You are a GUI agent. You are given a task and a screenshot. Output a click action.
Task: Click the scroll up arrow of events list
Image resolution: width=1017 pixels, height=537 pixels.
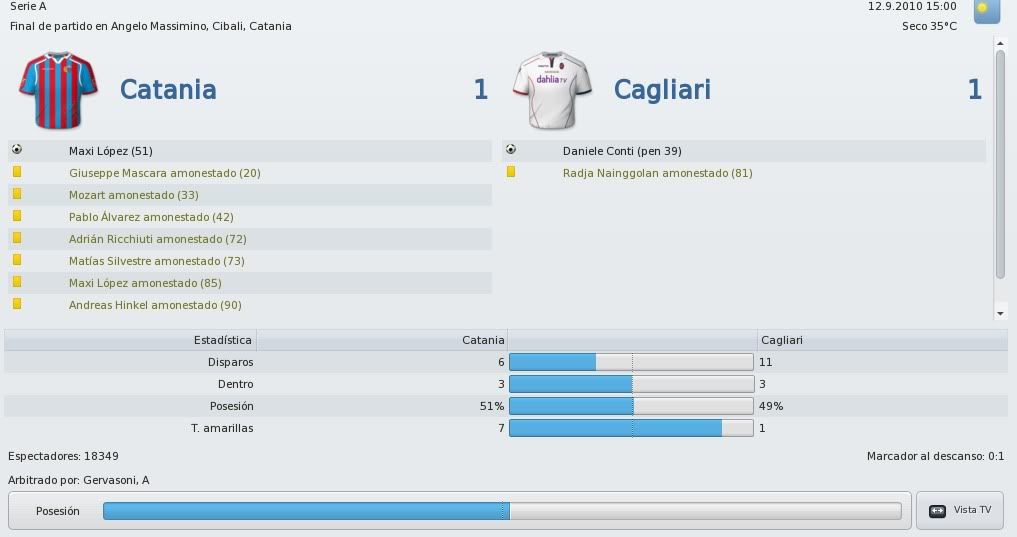pos(1000,43)
